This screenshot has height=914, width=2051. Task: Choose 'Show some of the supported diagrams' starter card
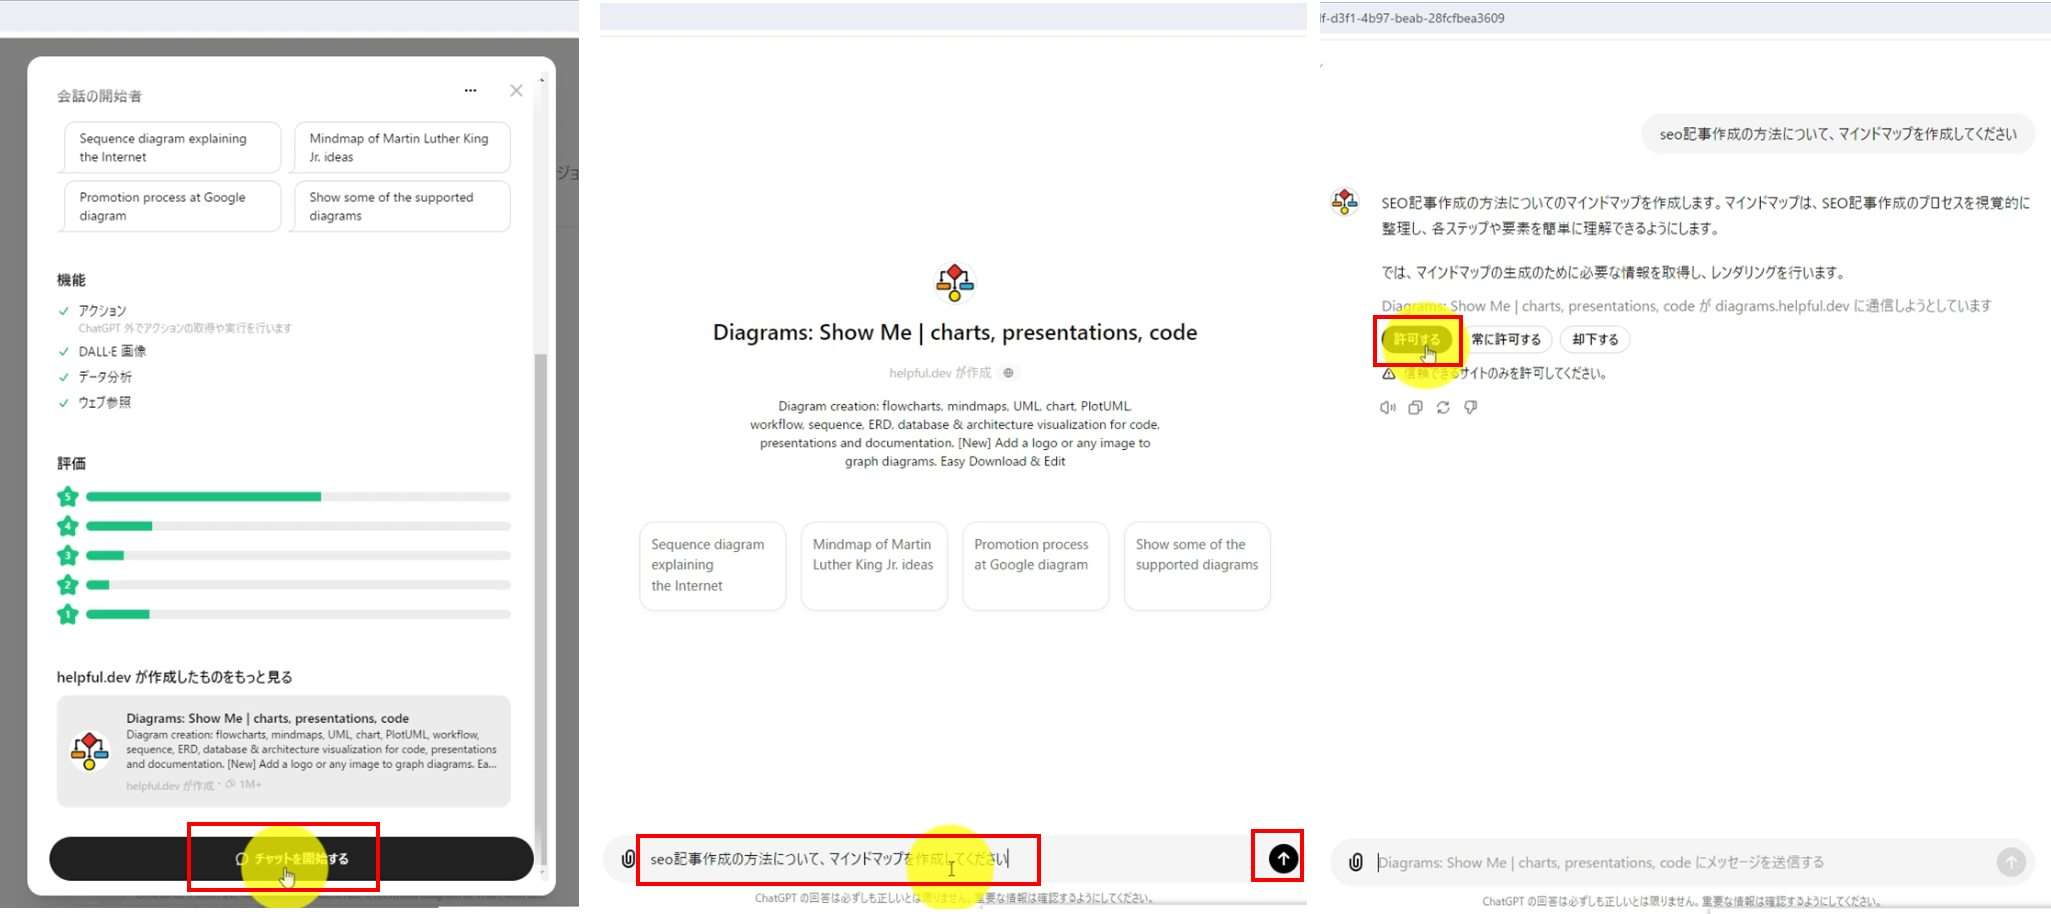[x=1197, y=565]
